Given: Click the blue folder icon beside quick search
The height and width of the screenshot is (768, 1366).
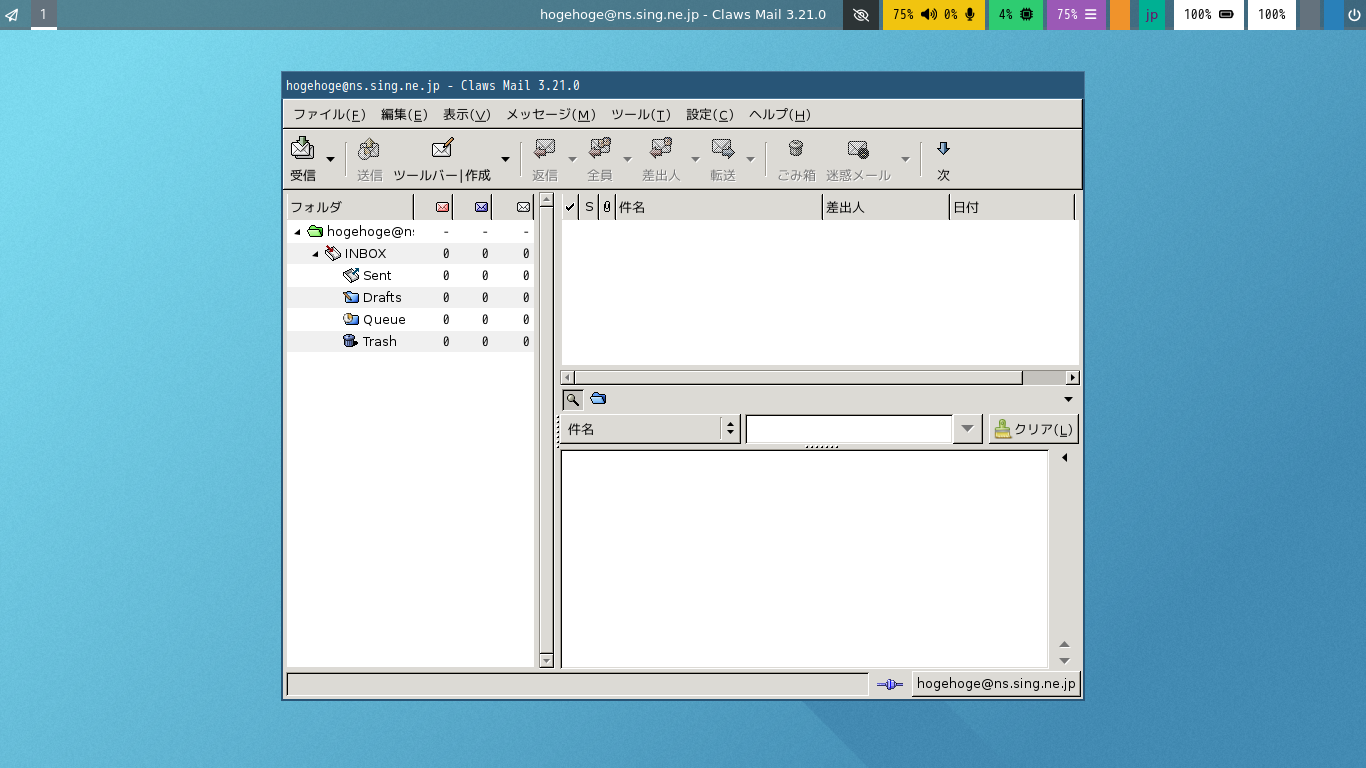Looking at the screenshot, I should click(x=598, y=399).
